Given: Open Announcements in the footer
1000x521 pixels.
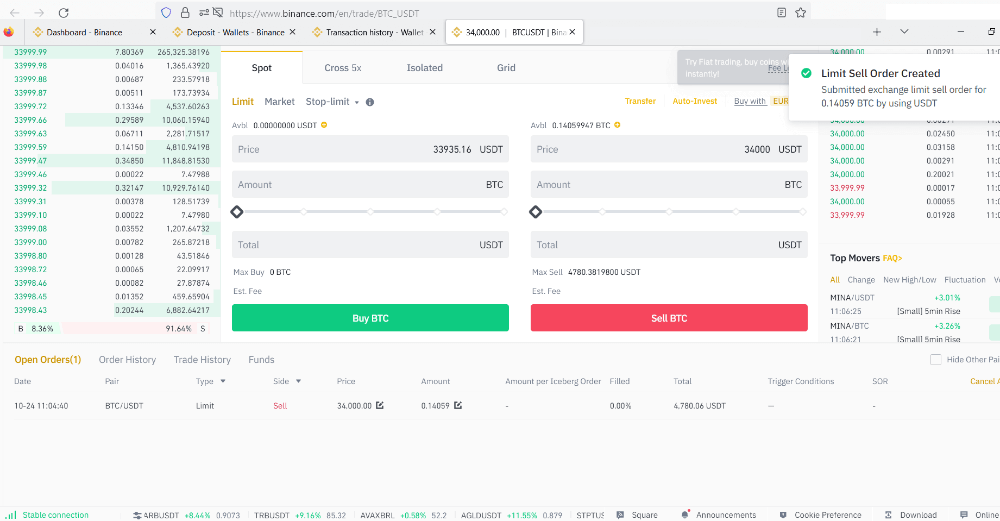Looking at the screenshot, I should [719, 515].
